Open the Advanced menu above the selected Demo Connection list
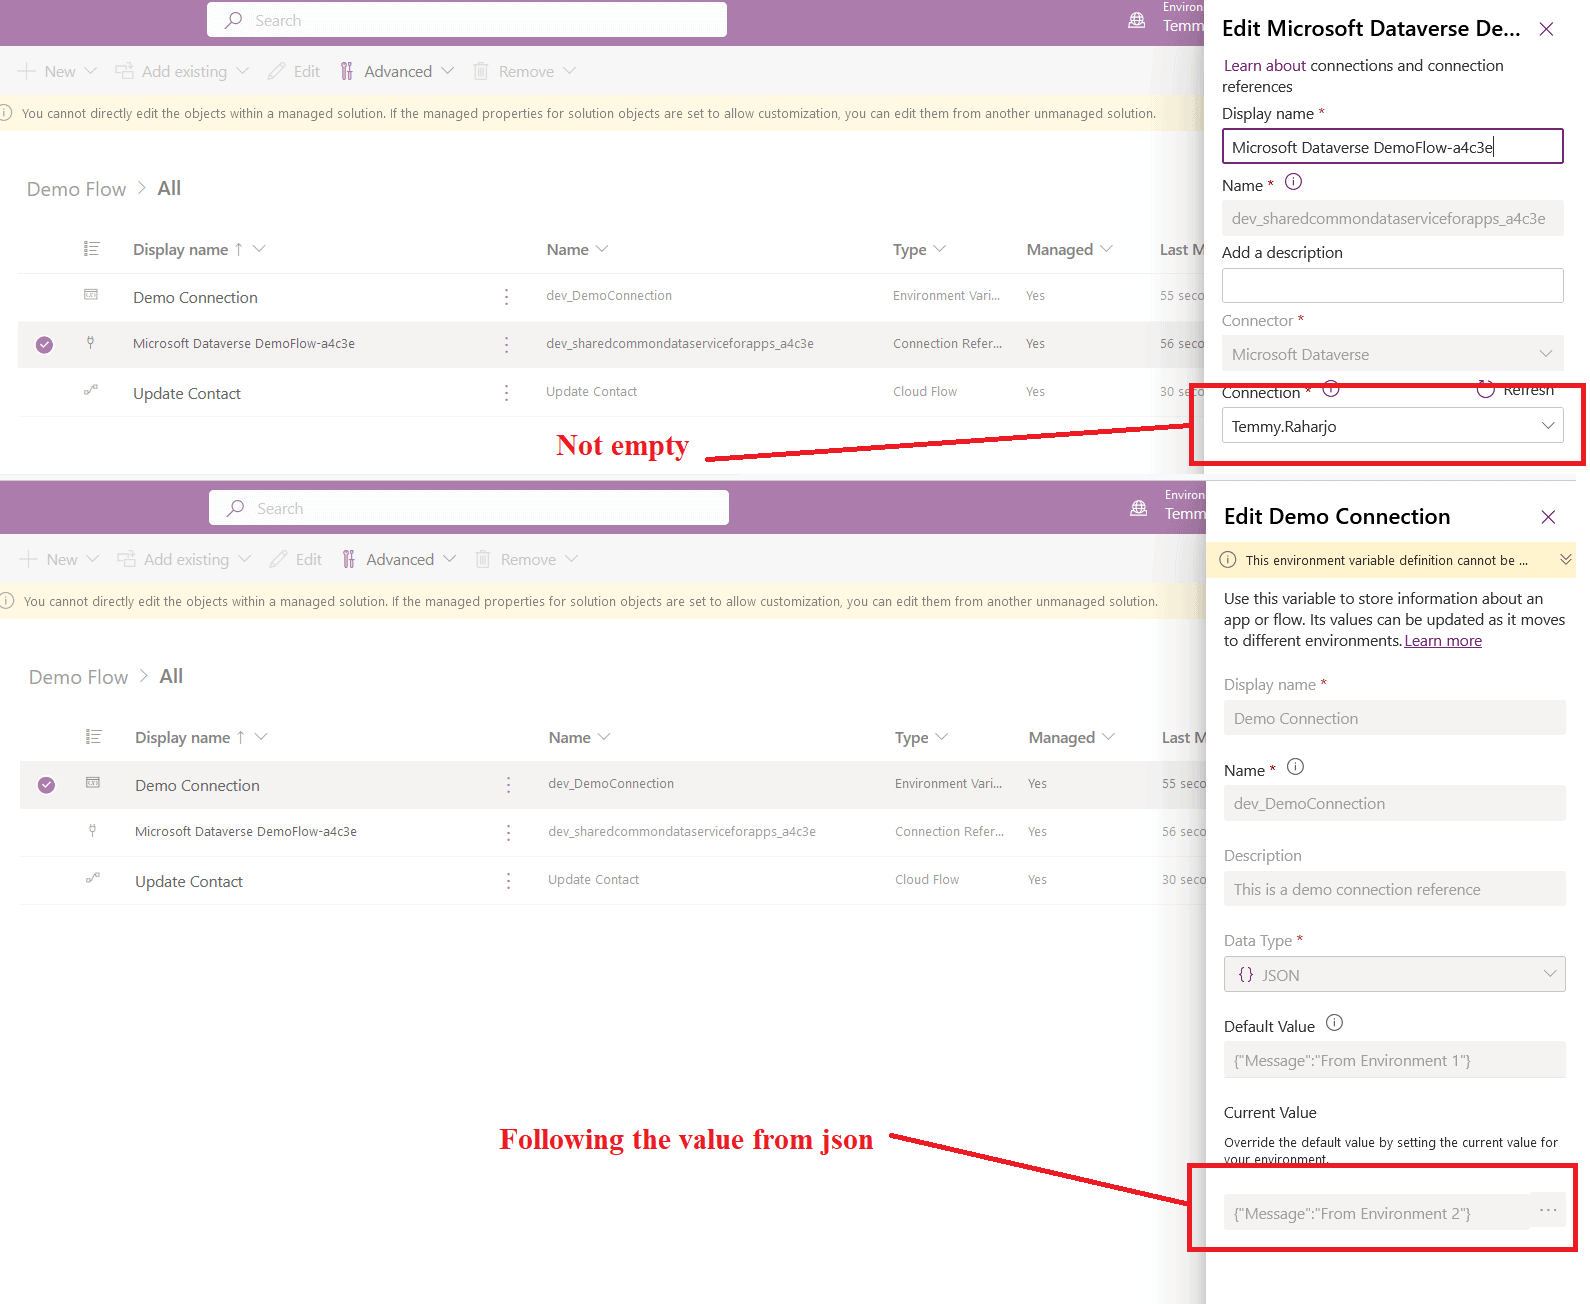The height and width of the screenshot is (1304, 1590). [x=399, y=560]
